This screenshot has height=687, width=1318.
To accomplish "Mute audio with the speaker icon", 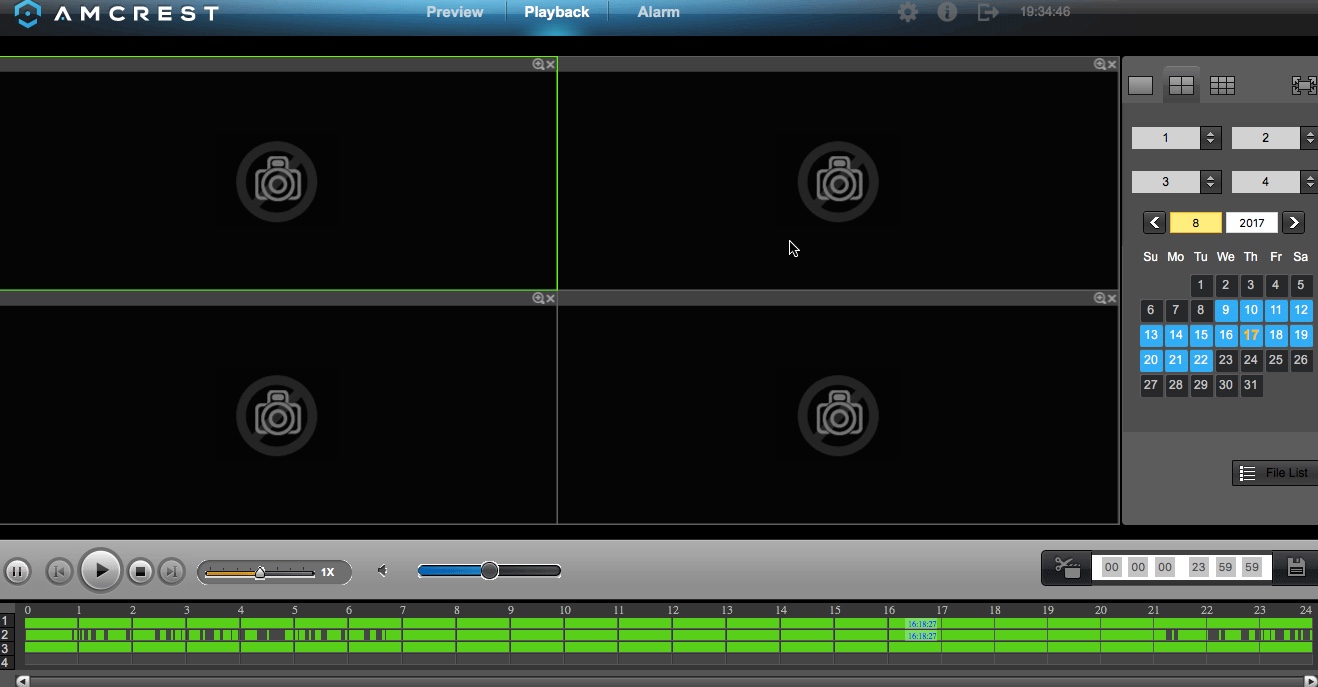I will pos(382,571).
